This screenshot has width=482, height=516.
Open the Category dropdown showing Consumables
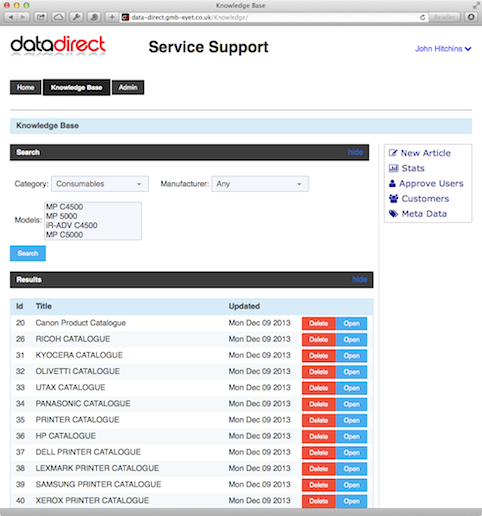(x=100, y=184)
